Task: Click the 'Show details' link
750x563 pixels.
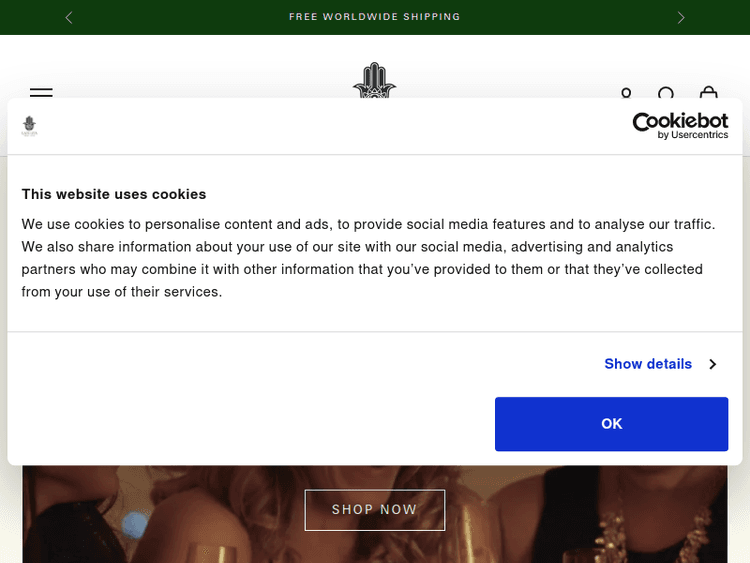Action: (648, 364)
